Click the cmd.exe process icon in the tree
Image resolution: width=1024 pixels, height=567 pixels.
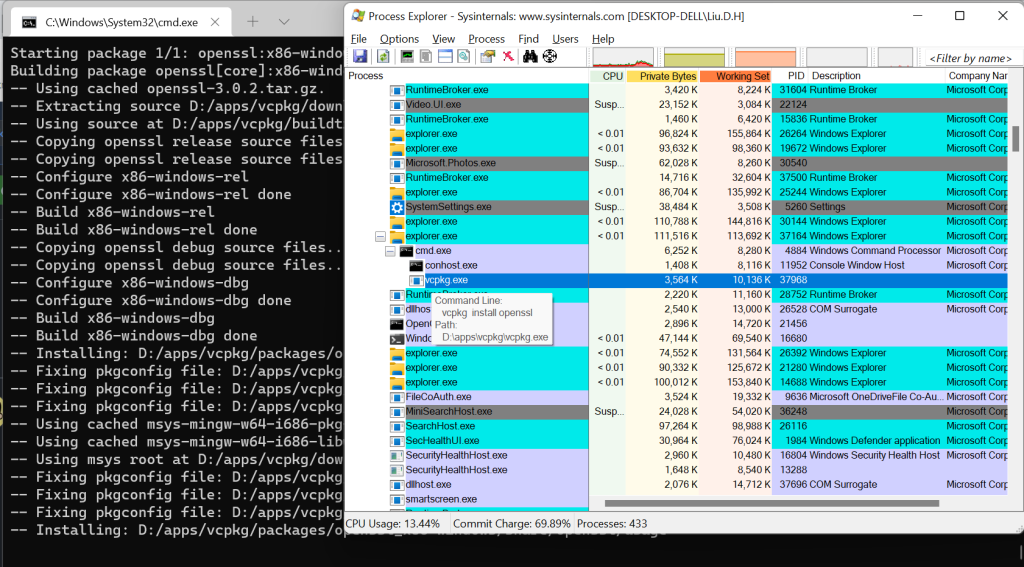pos(407,251)
